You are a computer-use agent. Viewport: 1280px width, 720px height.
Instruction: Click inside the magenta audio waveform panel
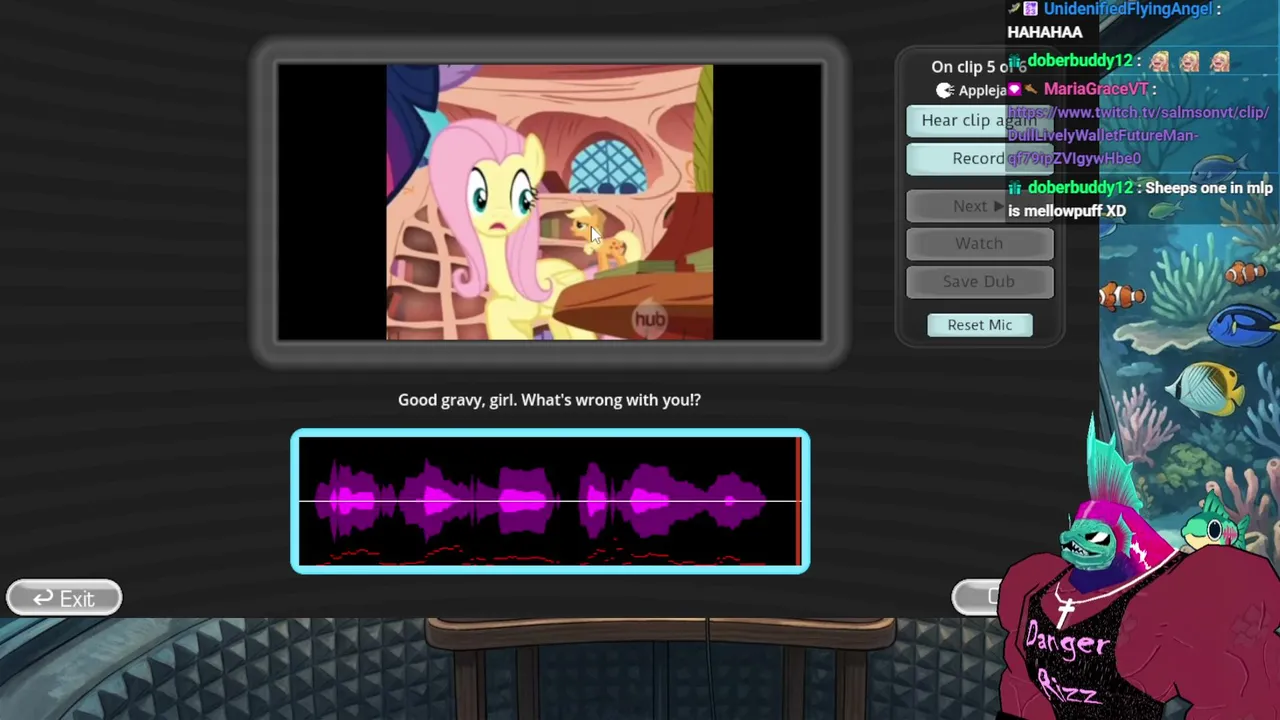[x=550, y=501]
